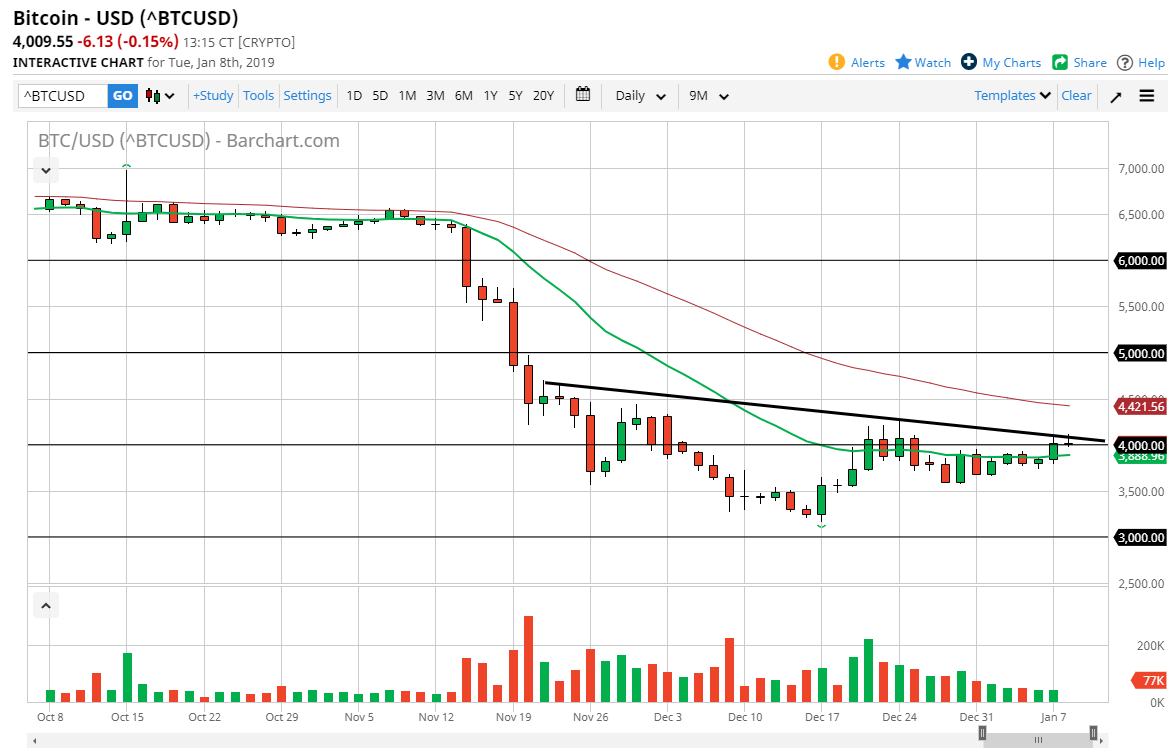Click the pop-out expand chart arrow icon

[x=1116, y=96]
